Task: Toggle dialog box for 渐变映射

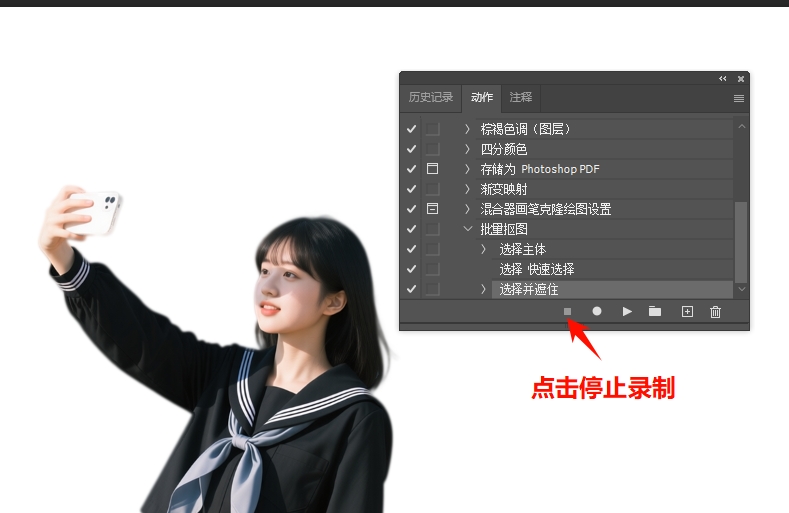Action: pos(432,189)
